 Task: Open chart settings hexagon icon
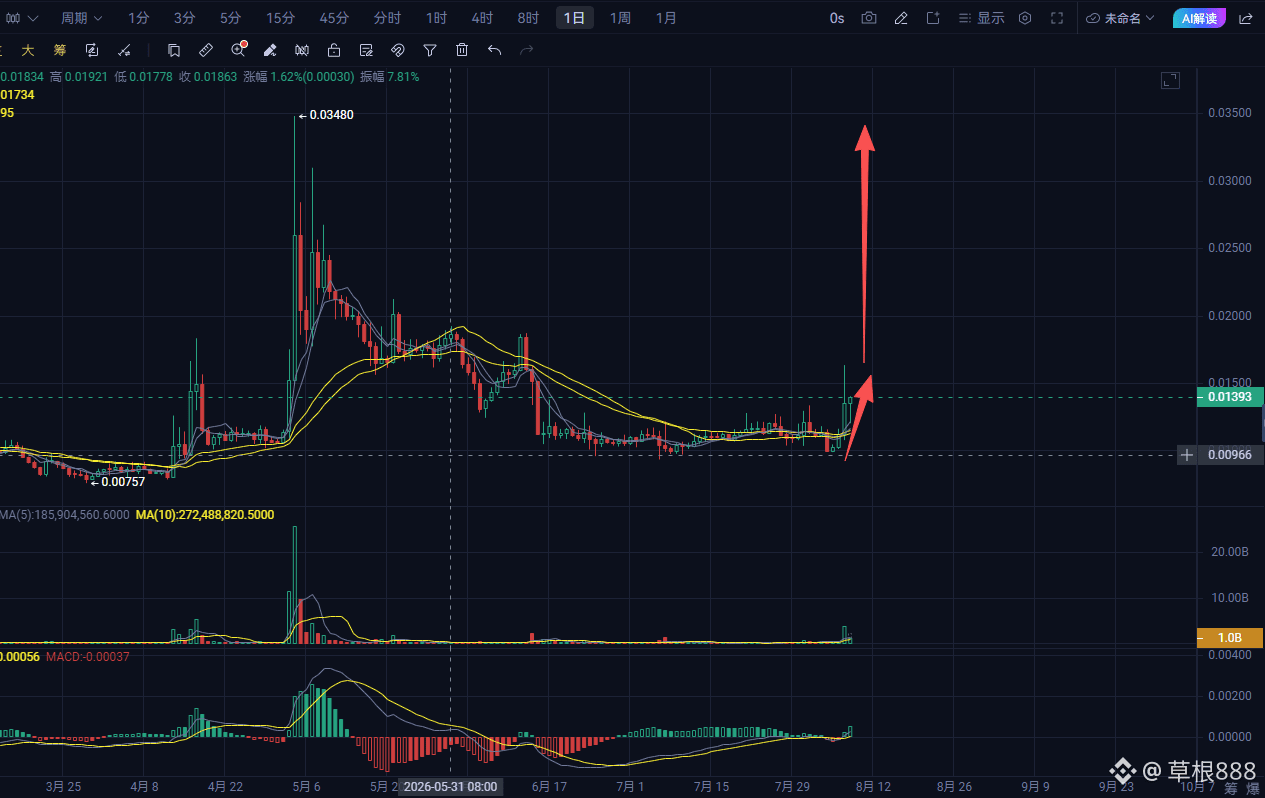[1025, 18]
